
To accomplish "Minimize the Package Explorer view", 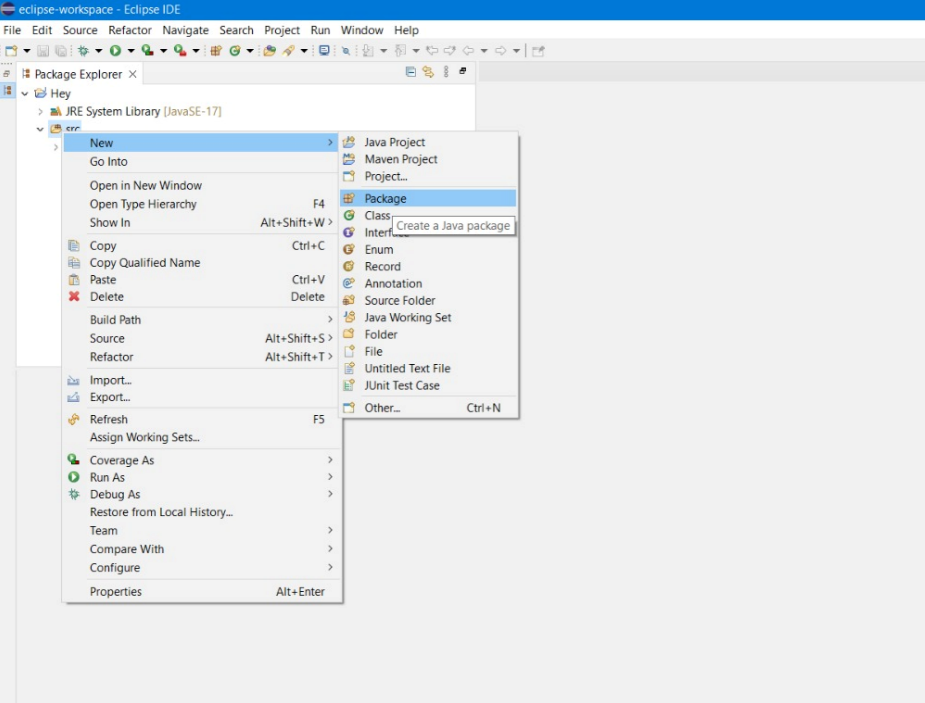I will (463, 71).
